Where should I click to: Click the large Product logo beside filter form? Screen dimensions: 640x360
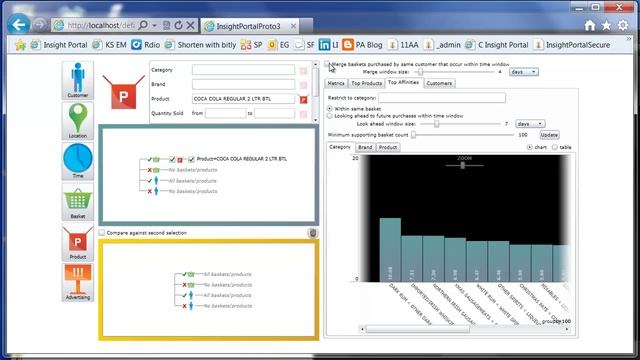(x=124, y=92)
